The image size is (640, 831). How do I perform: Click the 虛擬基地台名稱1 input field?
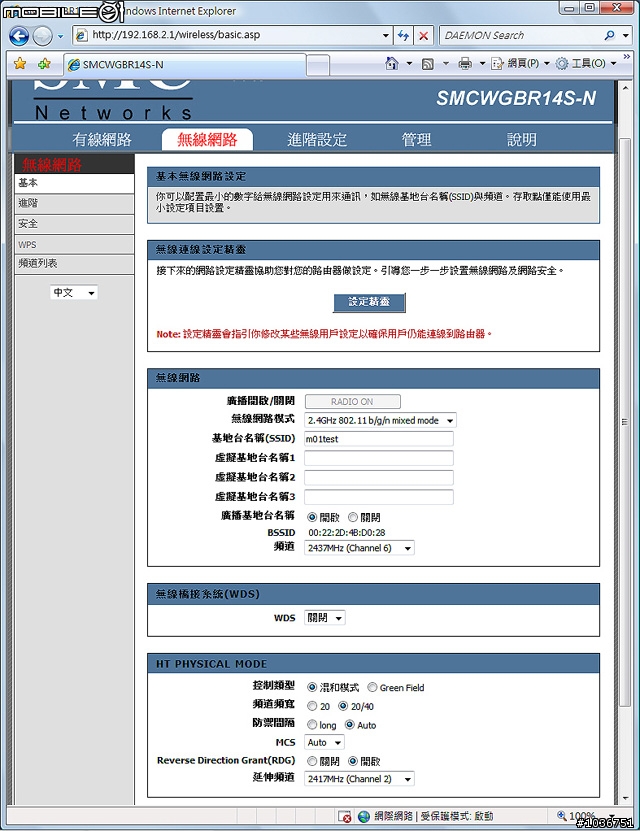378,458
